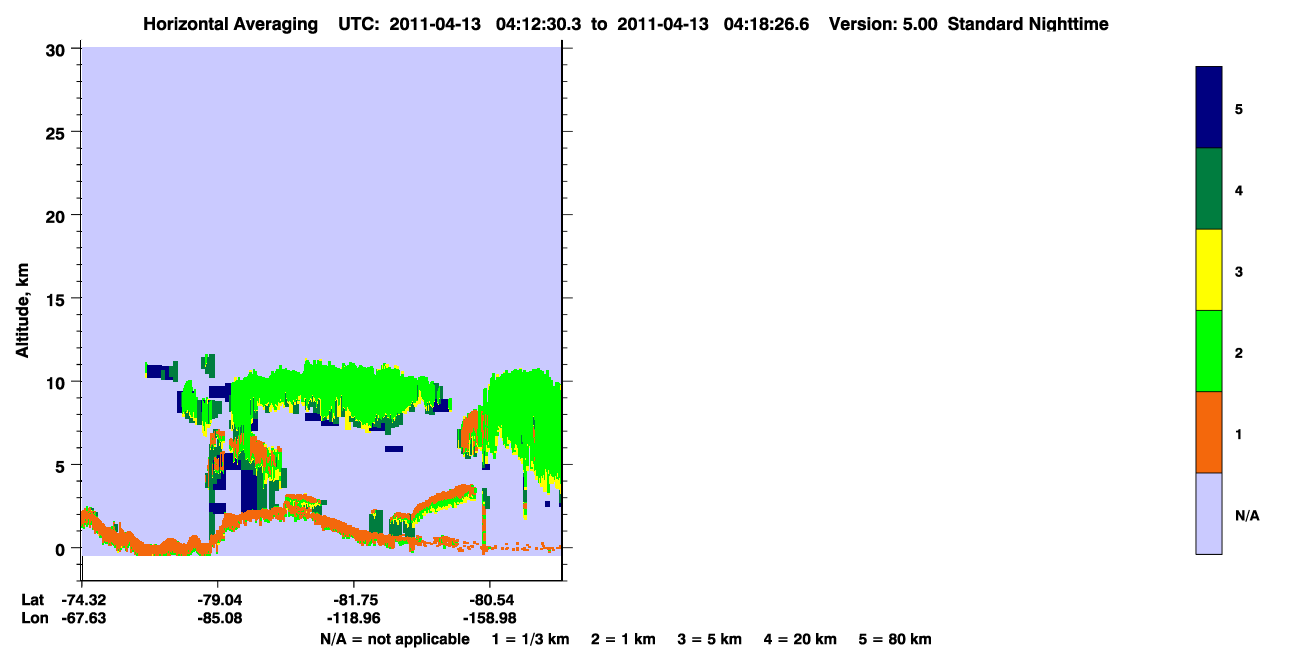Click the orange color bar segment labeled 1
The image size is (1300, 667).
(1209, 432)
